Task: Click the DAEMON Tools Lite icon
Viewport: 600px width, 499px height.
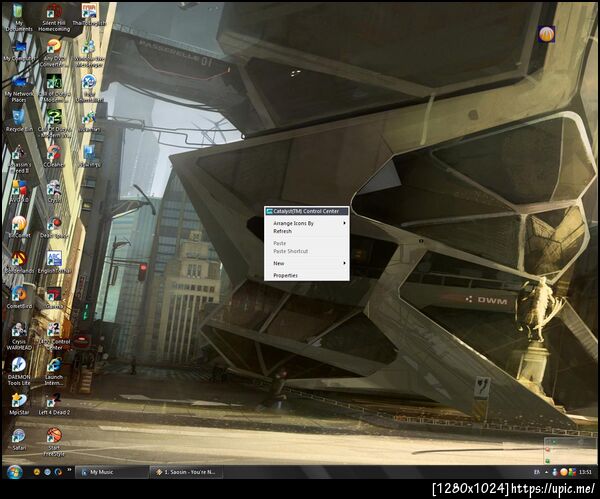Action: [x=19, y=371]
